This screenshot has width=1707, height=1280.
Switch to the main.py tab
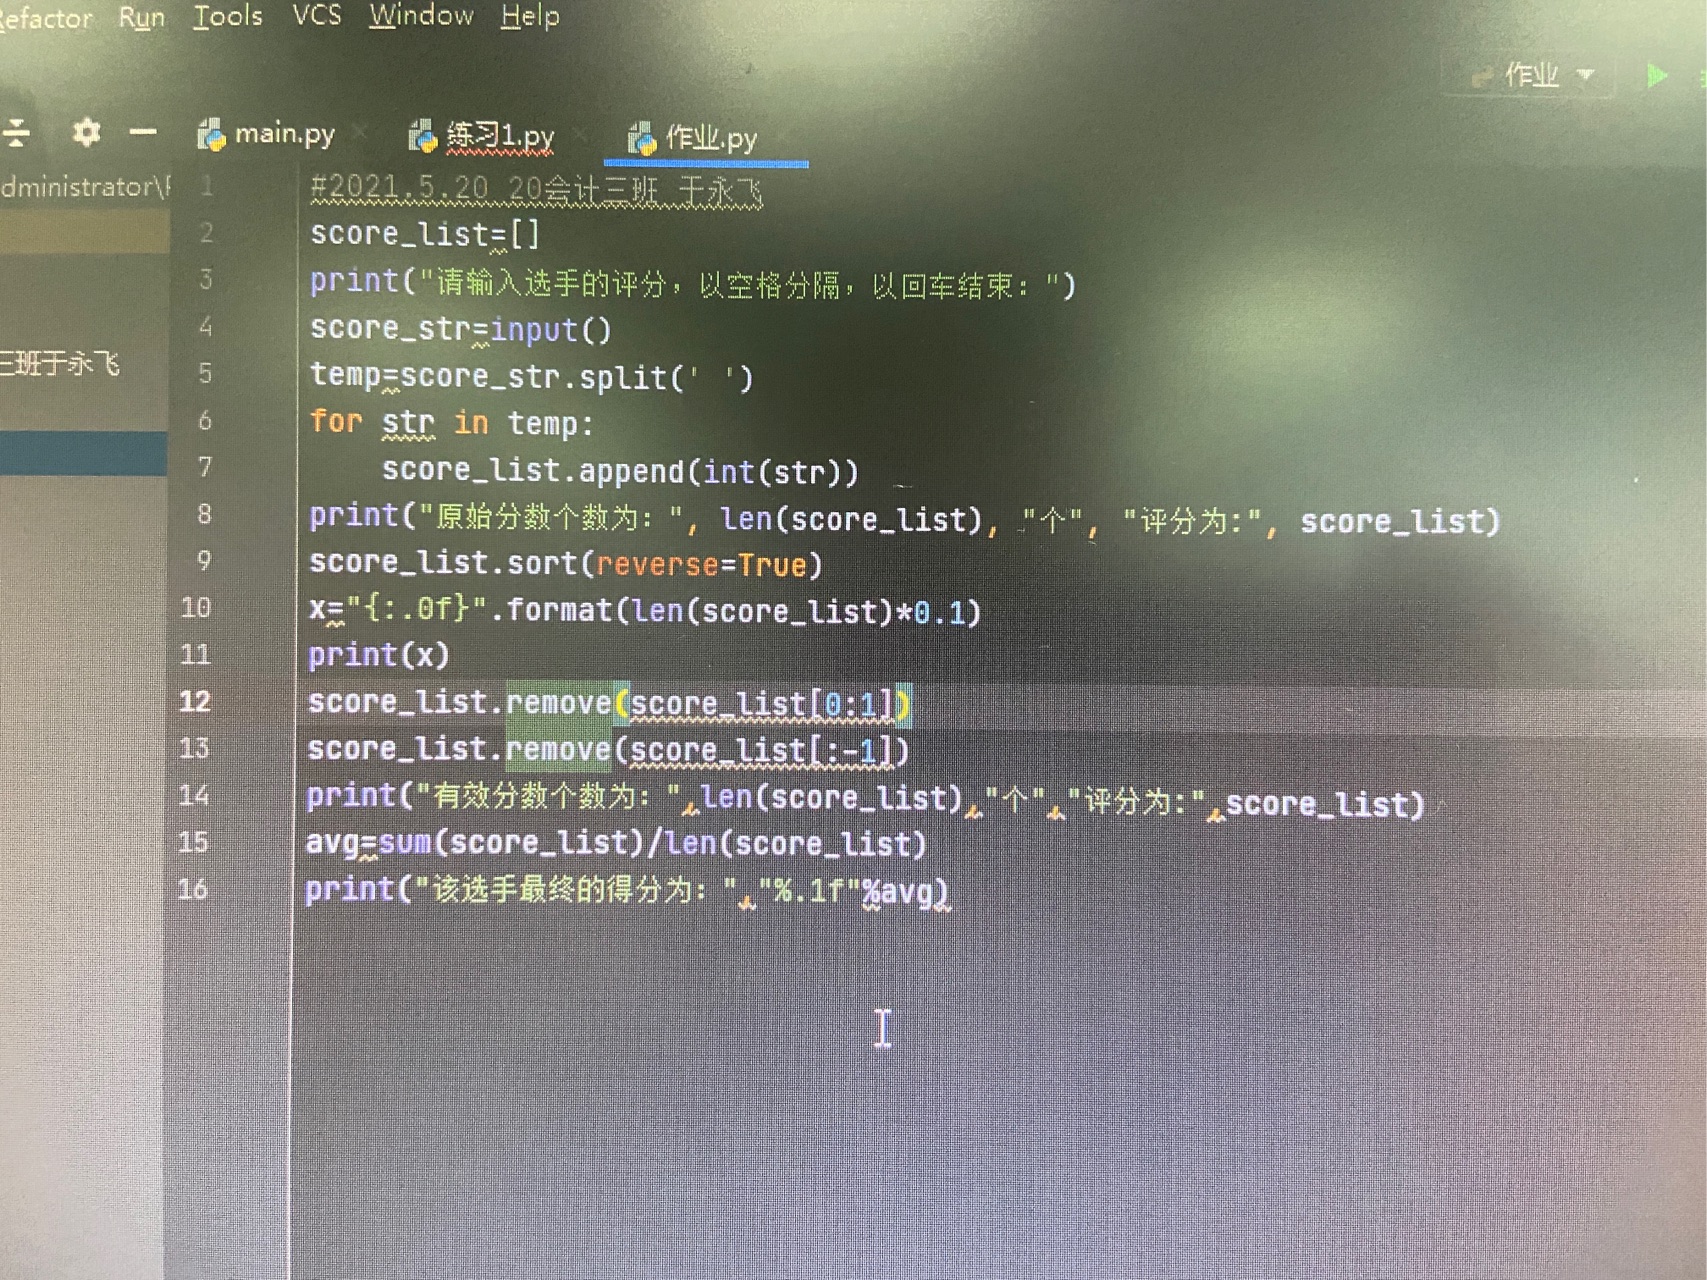tap(284, 134)
